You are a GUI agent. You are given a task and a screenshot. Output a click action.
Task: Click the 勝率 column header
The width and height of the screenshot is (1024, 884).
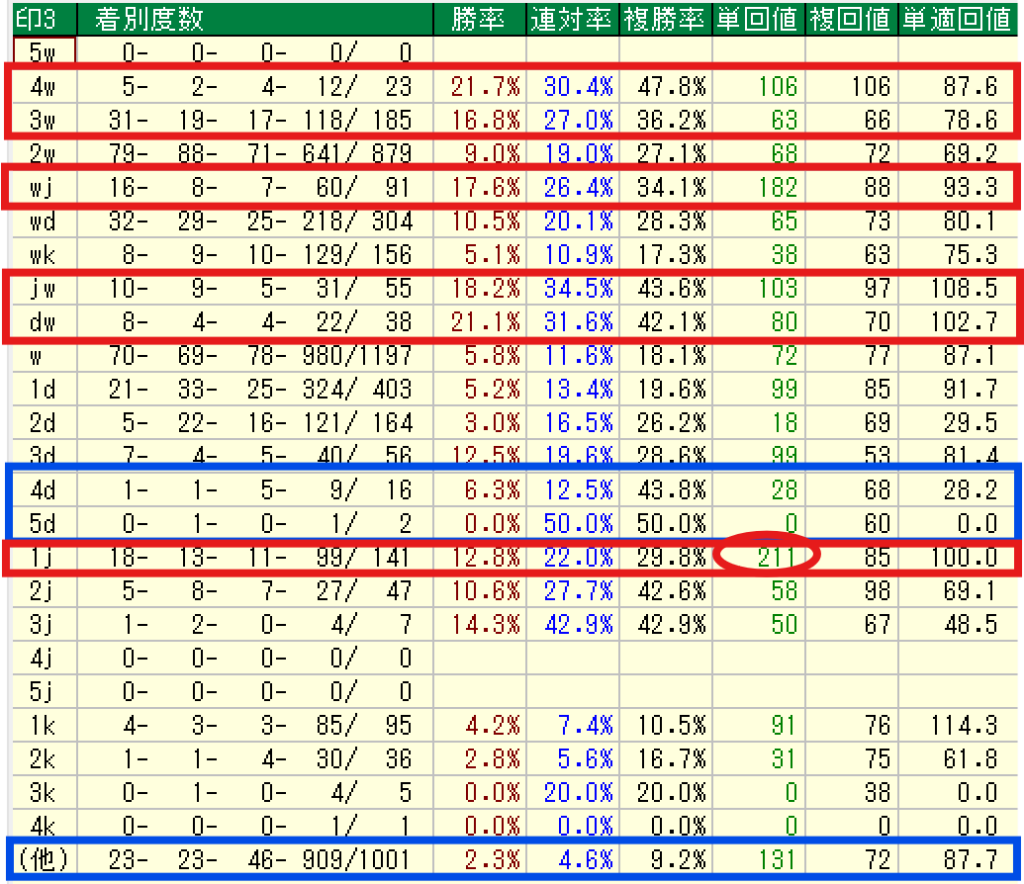coord(478,18)
